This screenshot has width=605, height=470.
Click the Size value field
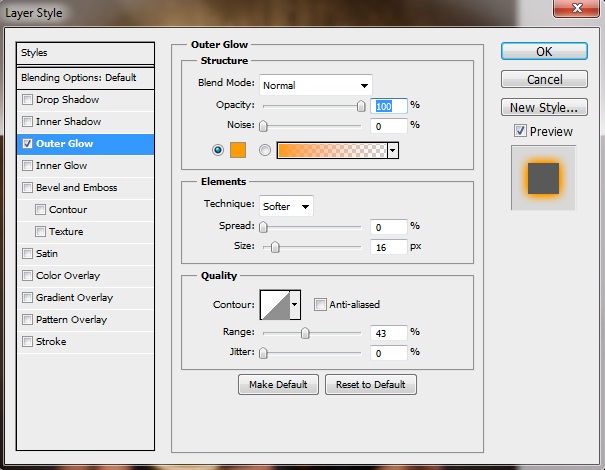[x=389, y=247]
